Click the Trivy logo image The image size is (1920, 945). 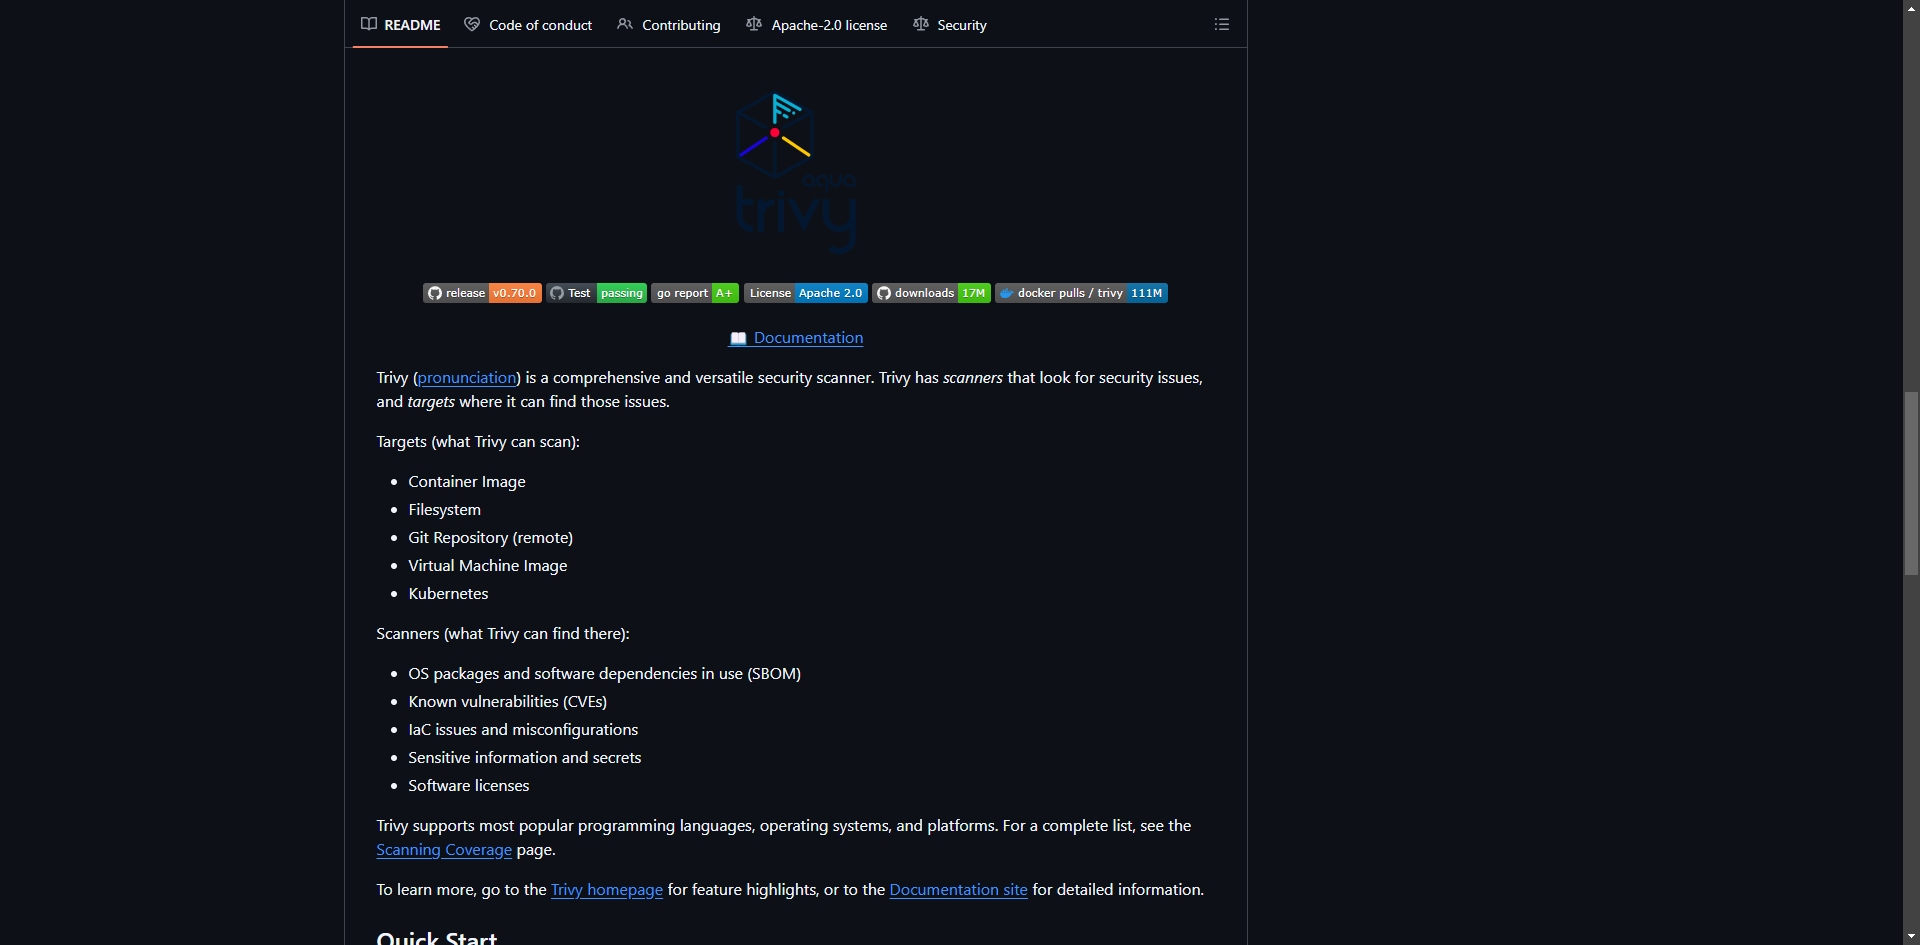pos(796,172)
